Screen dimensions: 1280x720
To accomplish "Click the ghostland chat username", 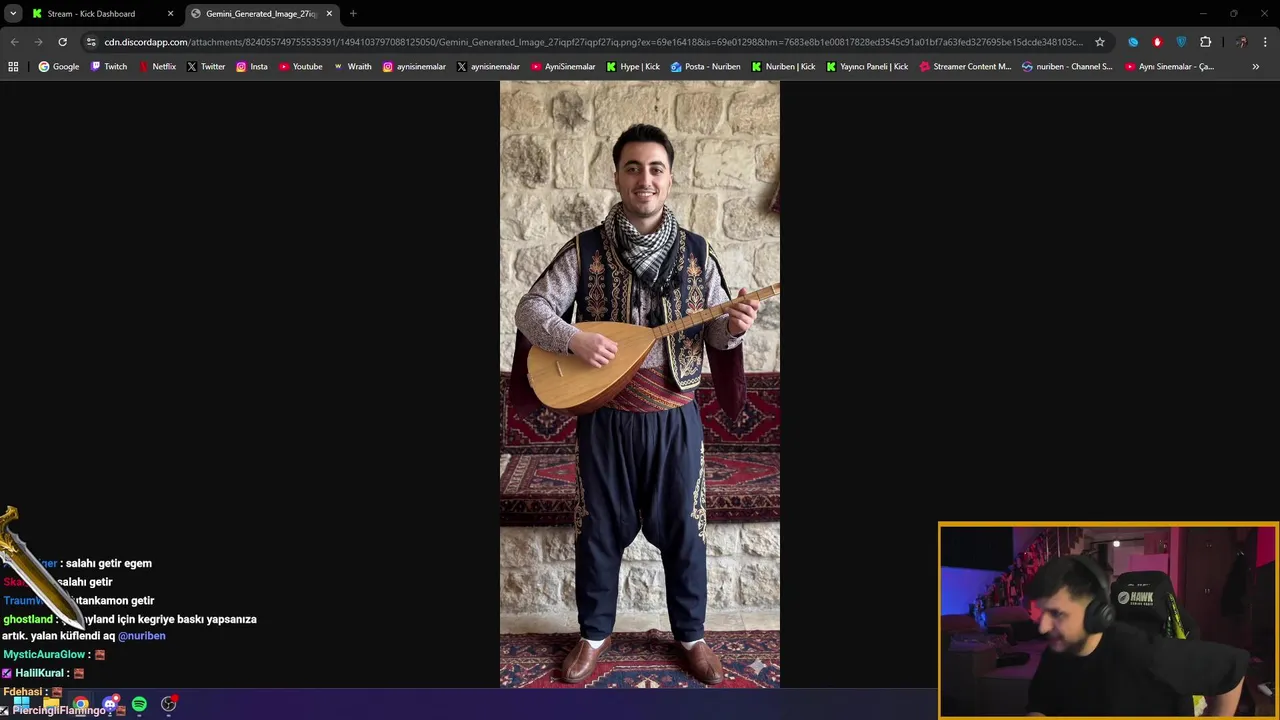I will click(x=28, y=619).
